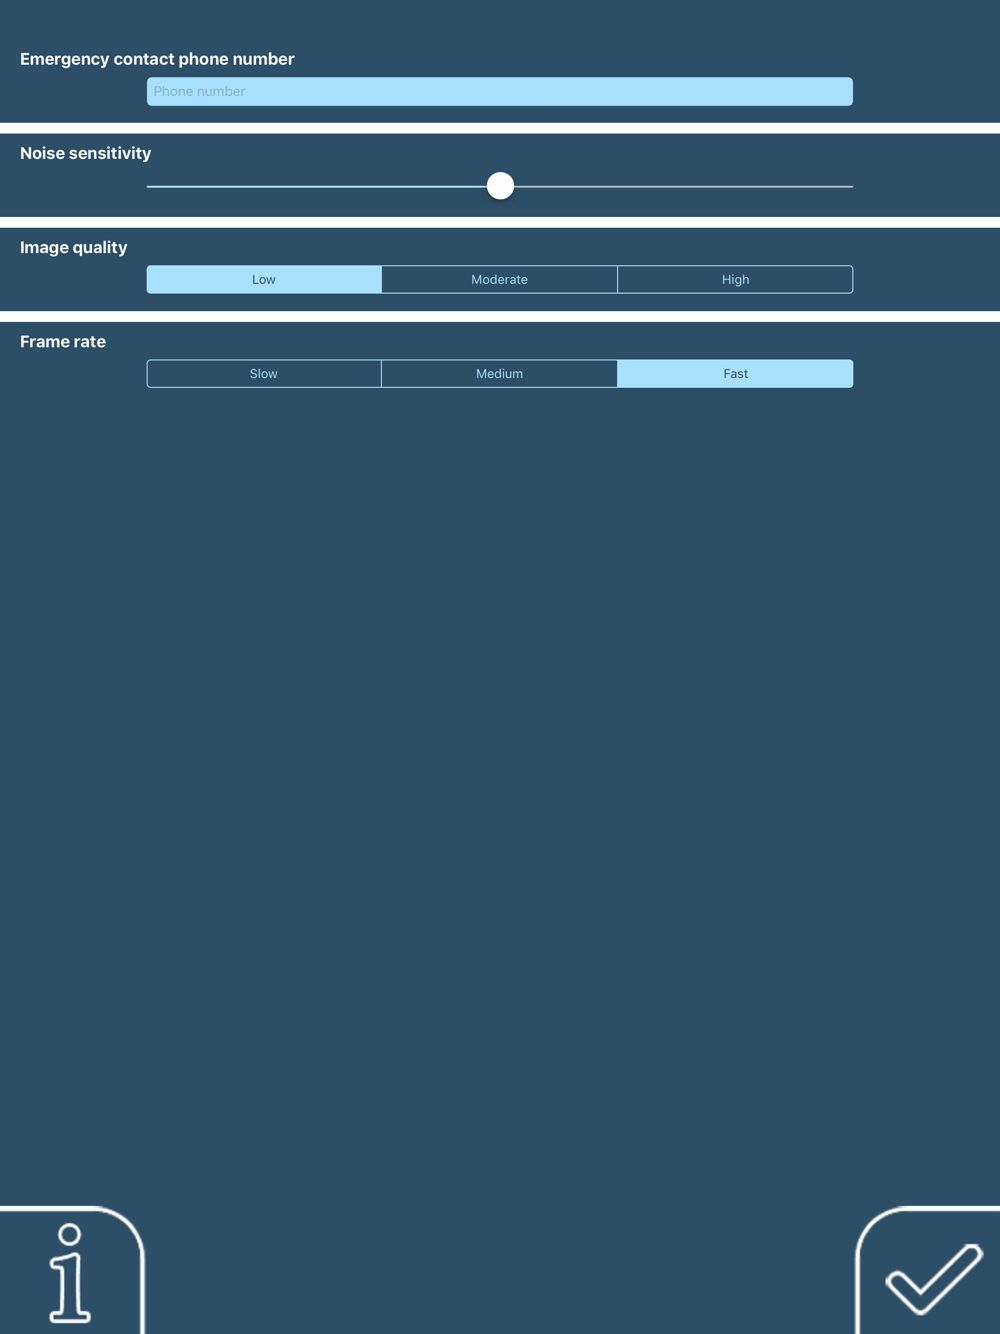Choose Slow frame rate
This screenshot has width=1000, height=1334.
(x=264, y=373)
